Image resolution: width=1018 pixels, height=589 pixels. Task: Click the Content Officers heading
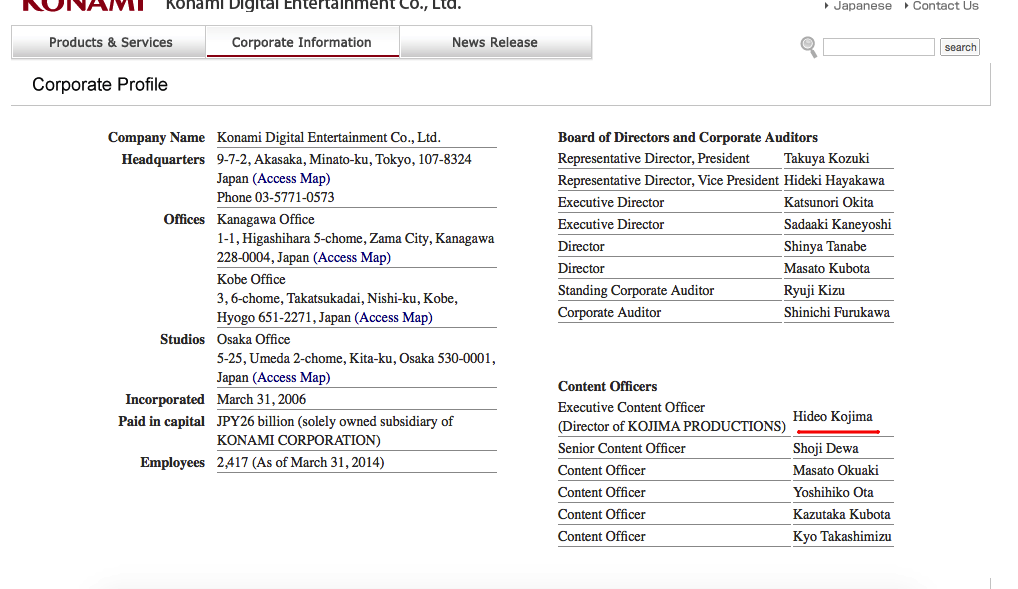click(x=607, y=387)
